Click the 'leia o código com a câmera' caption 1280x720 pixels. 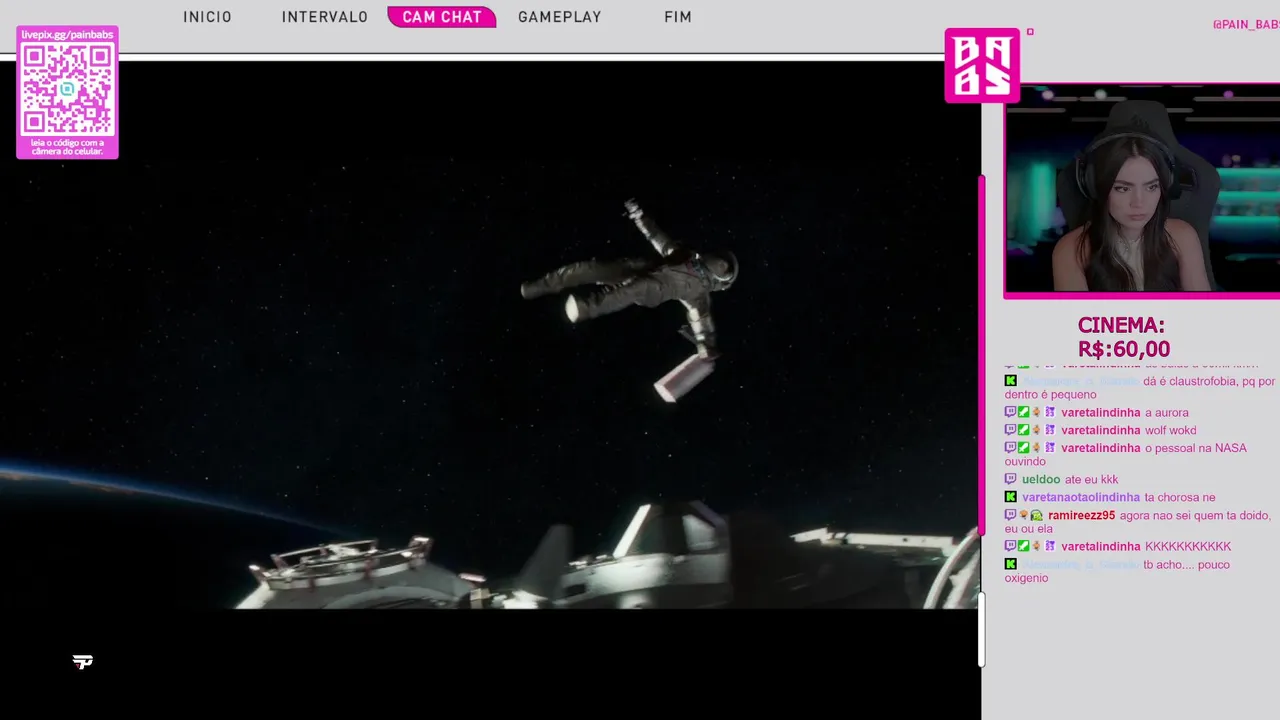(x=67, y=147)
